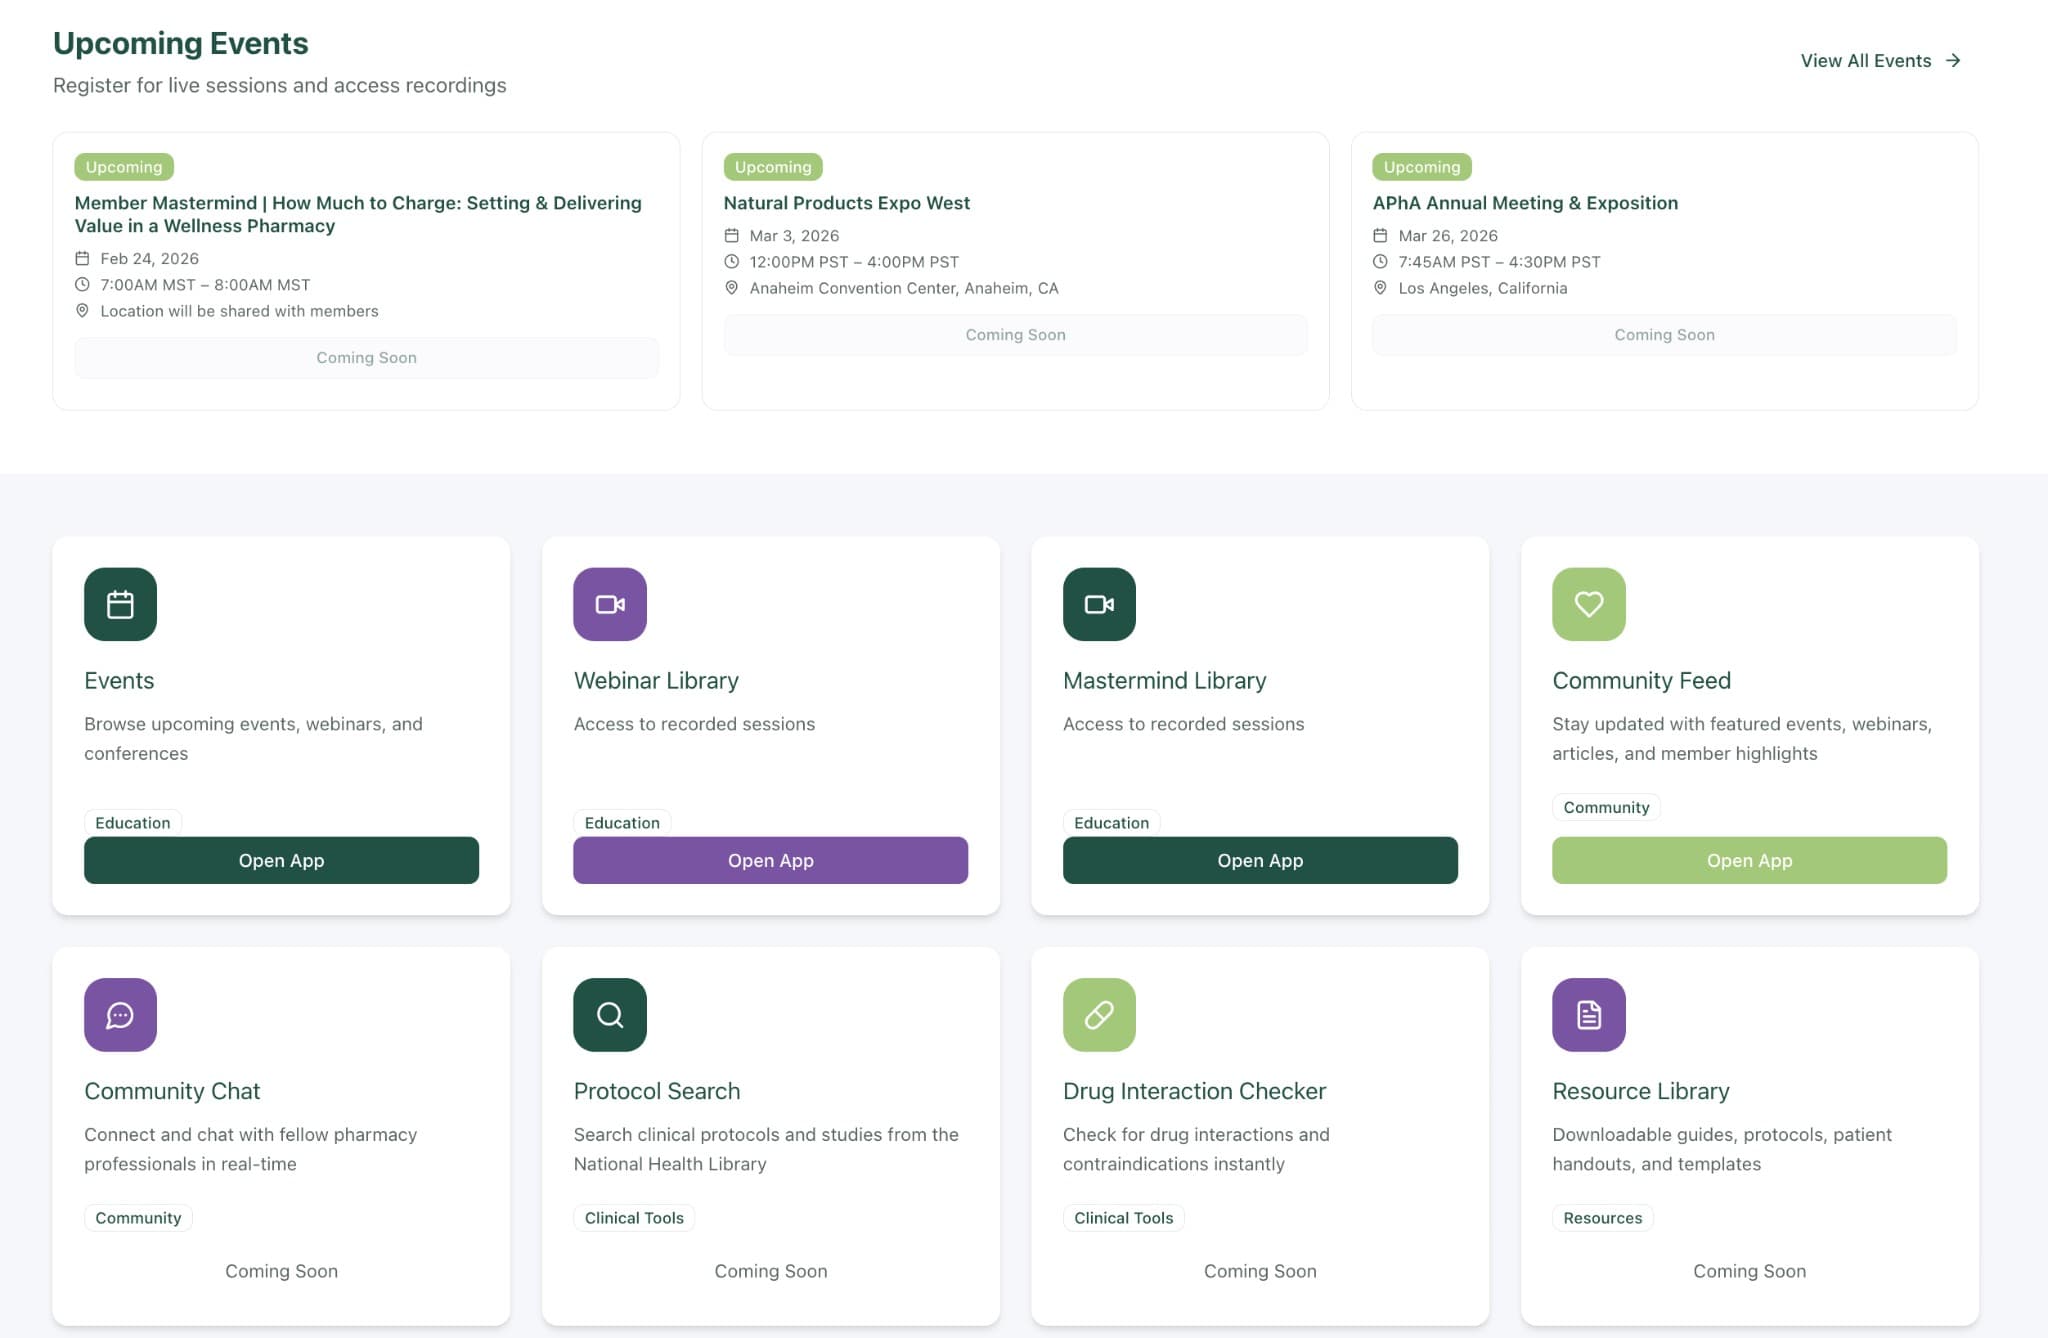Click the Clinical Tools tag under Protocol Search
Image resolution: width=2048 pixels, height=1338 pixels.
click(x=633, y=1218)
